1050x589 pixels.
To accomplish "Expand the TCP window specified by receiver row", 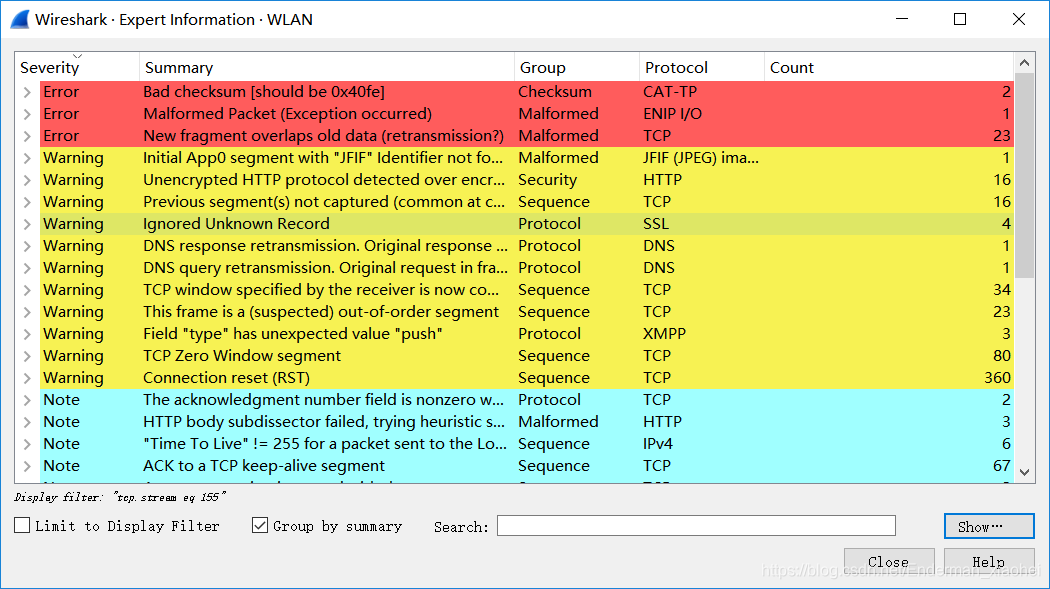I will tap(27, 290).
